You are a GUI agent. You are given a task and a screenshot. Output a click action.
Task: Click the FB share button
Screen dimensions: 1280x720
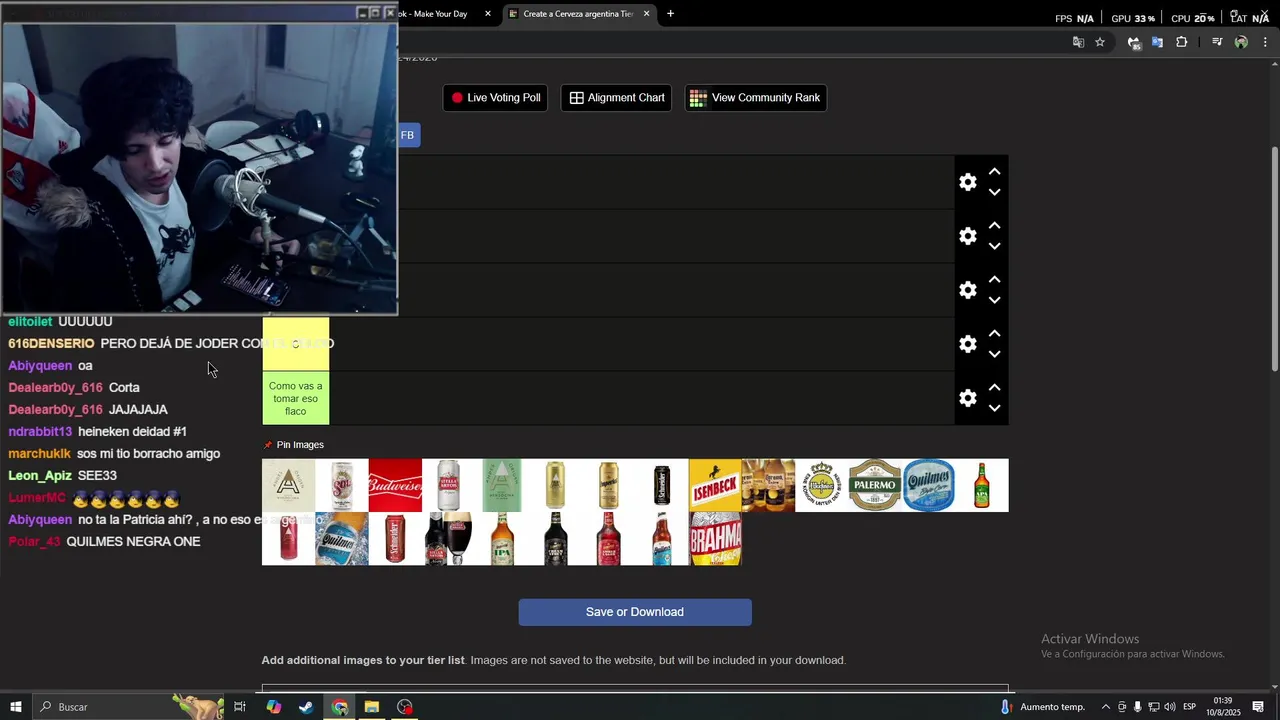tap(407, 135)
